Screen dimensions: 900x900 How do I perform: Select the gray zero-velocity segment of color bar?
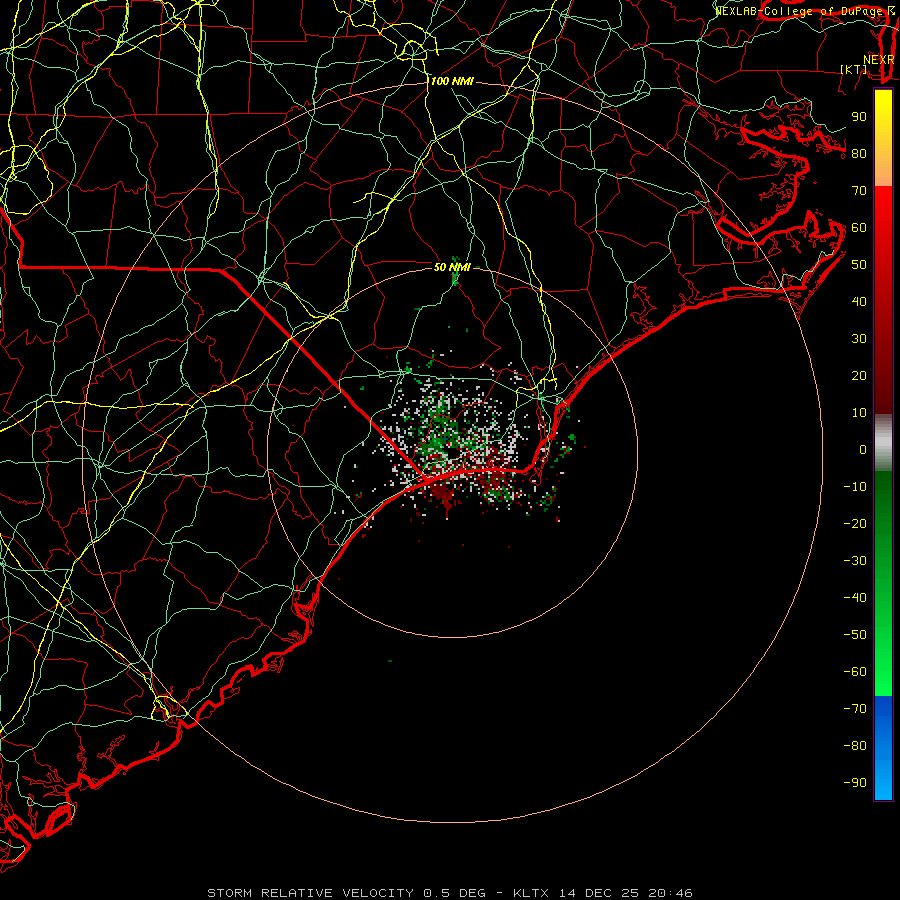point(883,443)
